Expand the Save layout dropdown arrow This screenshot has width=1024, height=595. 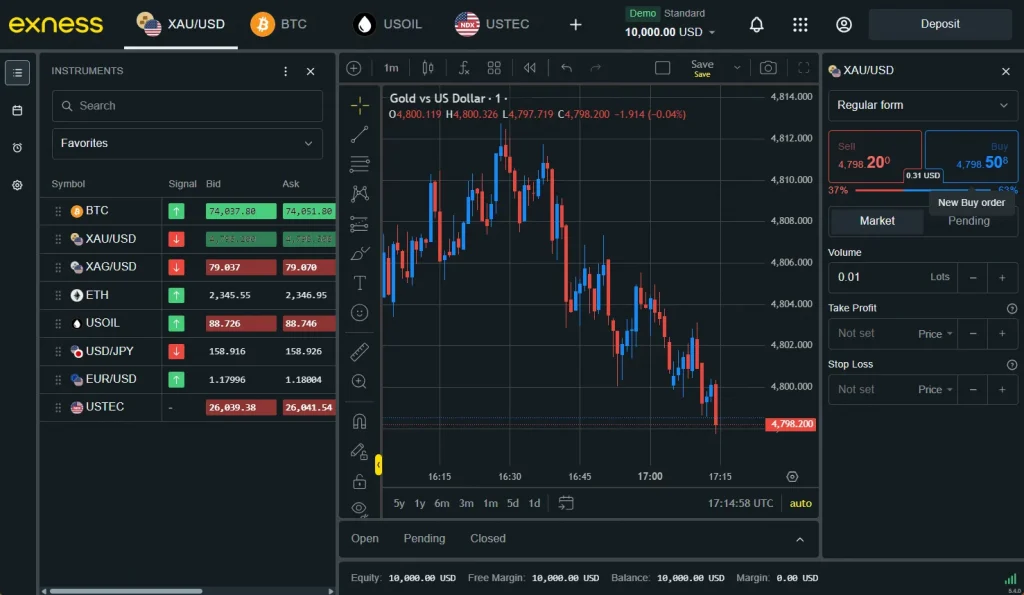[x=737, y=68]
